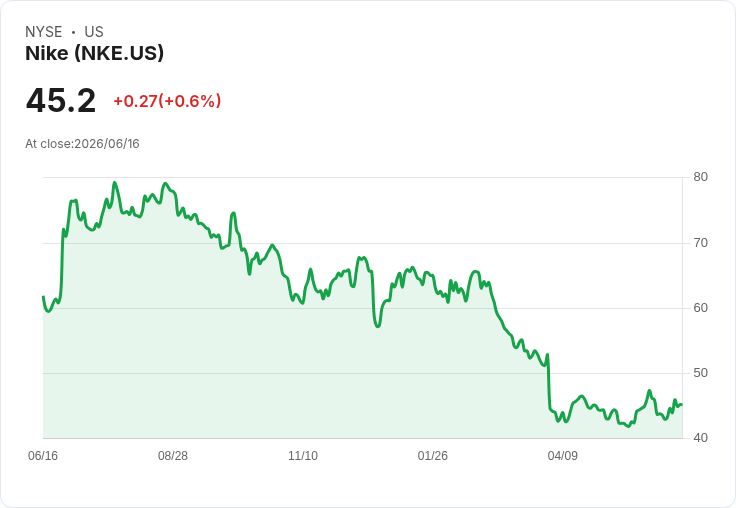Click the dot separator between NYSE and US
Screen dimensions: 736x508
click(x=73, y=32)
